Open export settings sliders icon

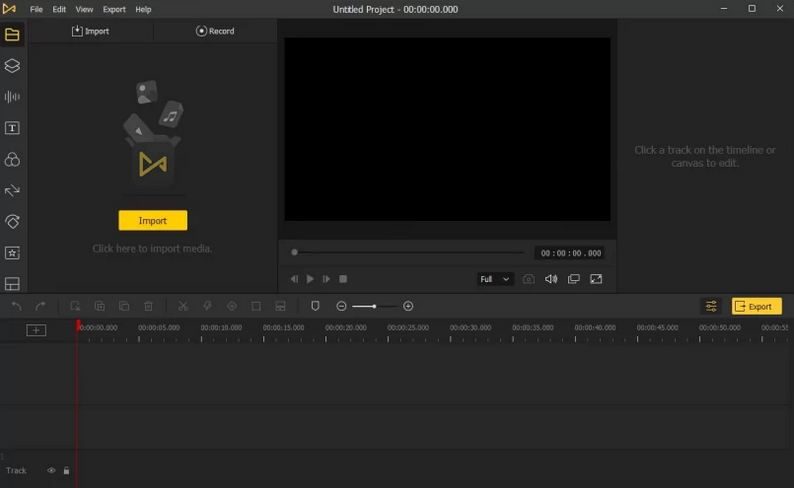pos(711,306)
